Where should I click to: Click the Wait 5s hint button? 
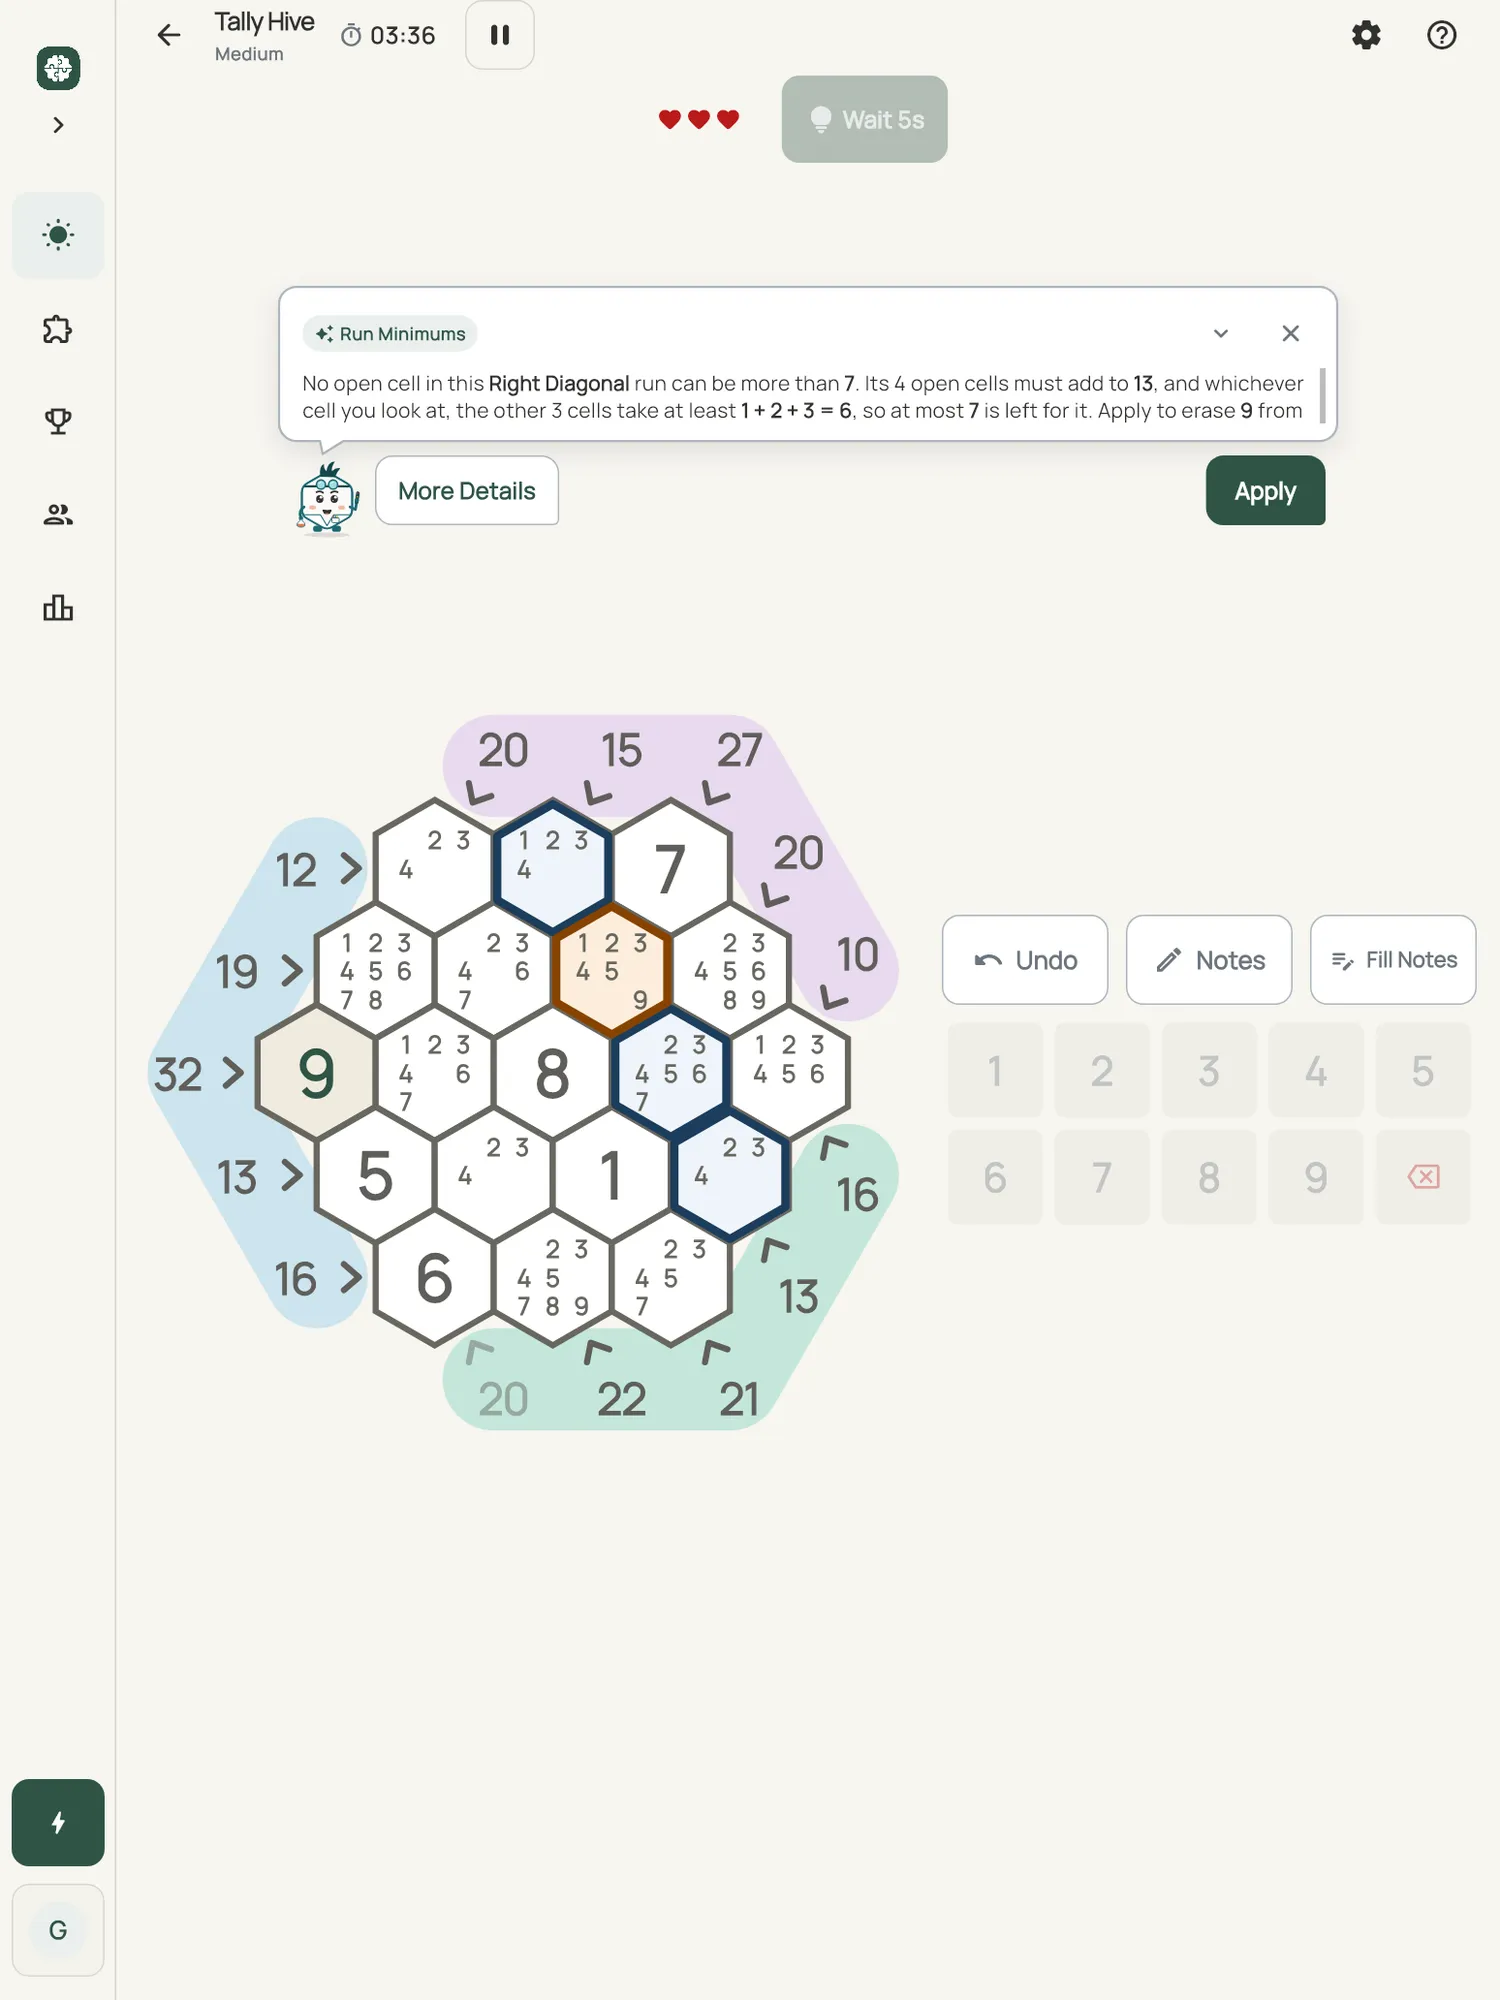point(864,119)
